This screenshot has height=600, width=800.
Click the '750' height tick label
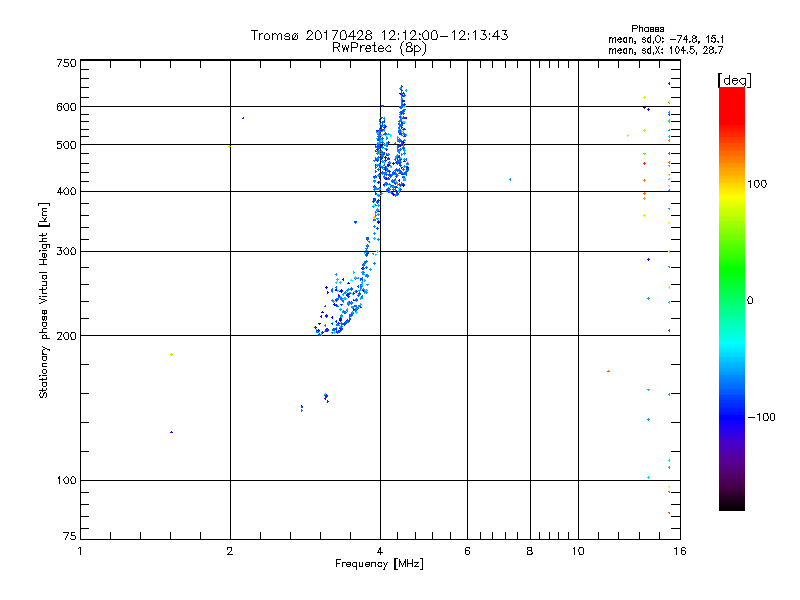(66, 63)
